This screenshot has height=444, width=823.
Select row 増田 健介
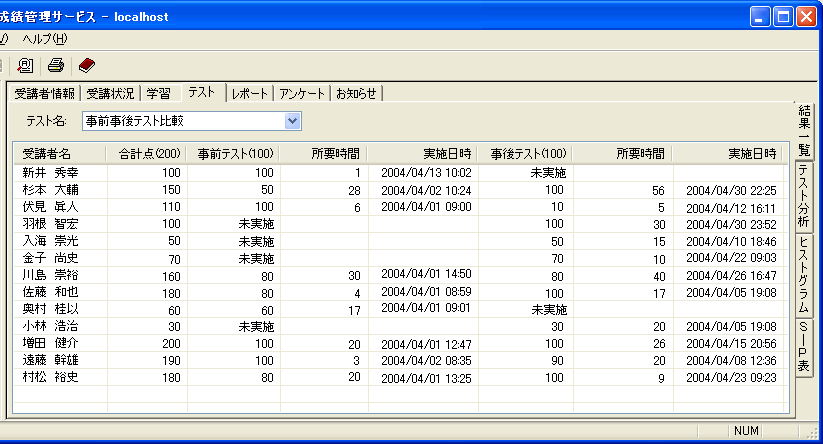pyautogui.click(x=401, y=343)
